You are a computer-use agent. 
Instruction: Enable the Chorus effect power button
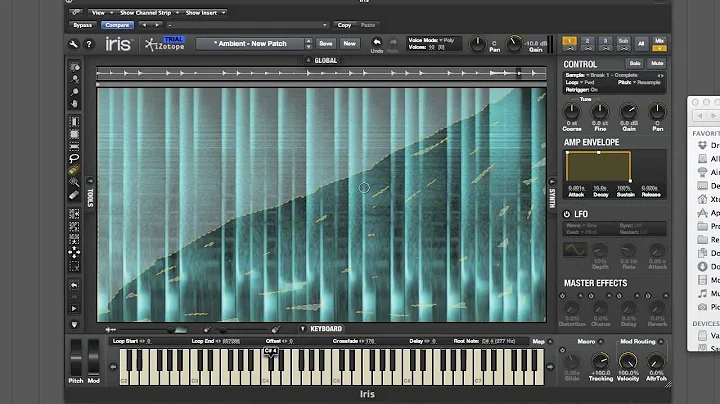[x=591, y=296]
